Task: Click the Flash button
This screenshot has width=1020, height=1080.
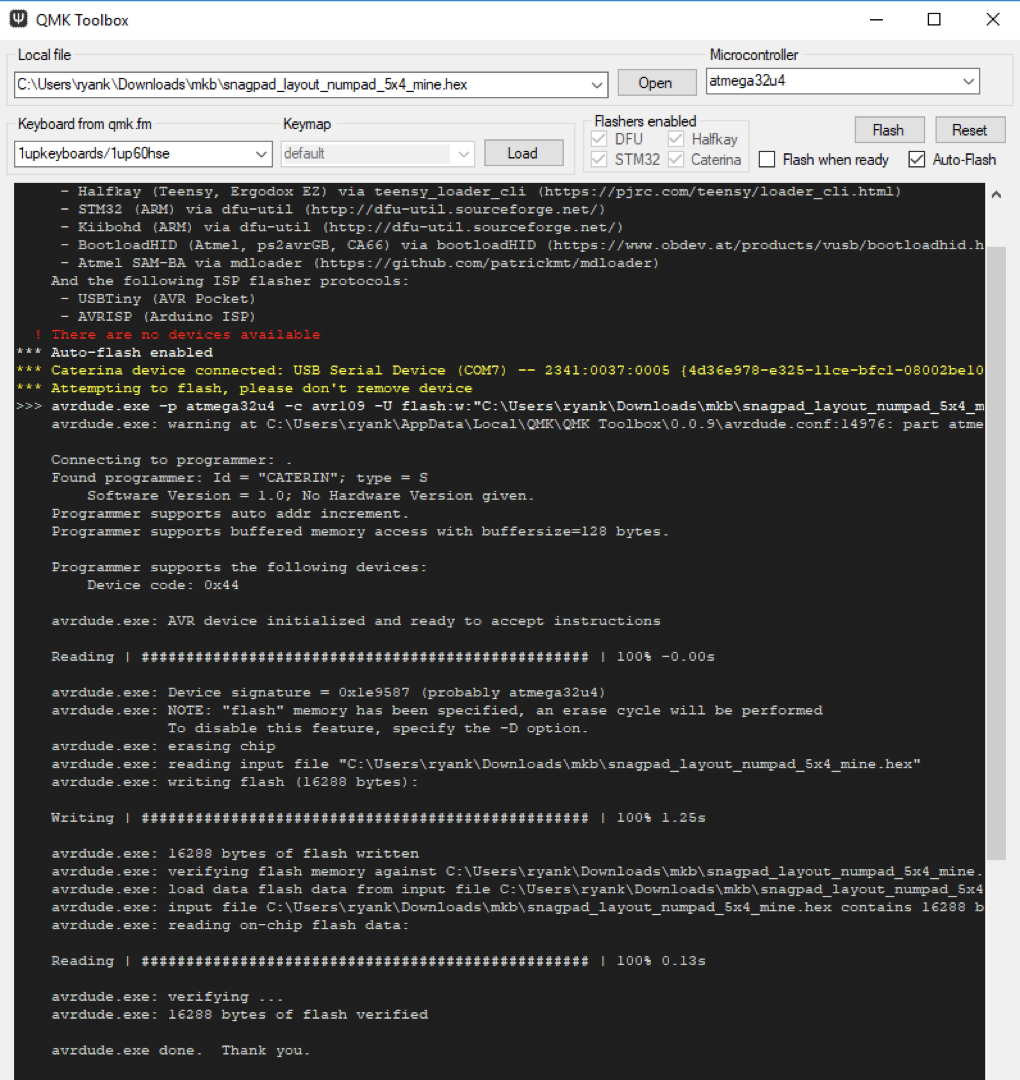Action: click(x=888, y=130)
